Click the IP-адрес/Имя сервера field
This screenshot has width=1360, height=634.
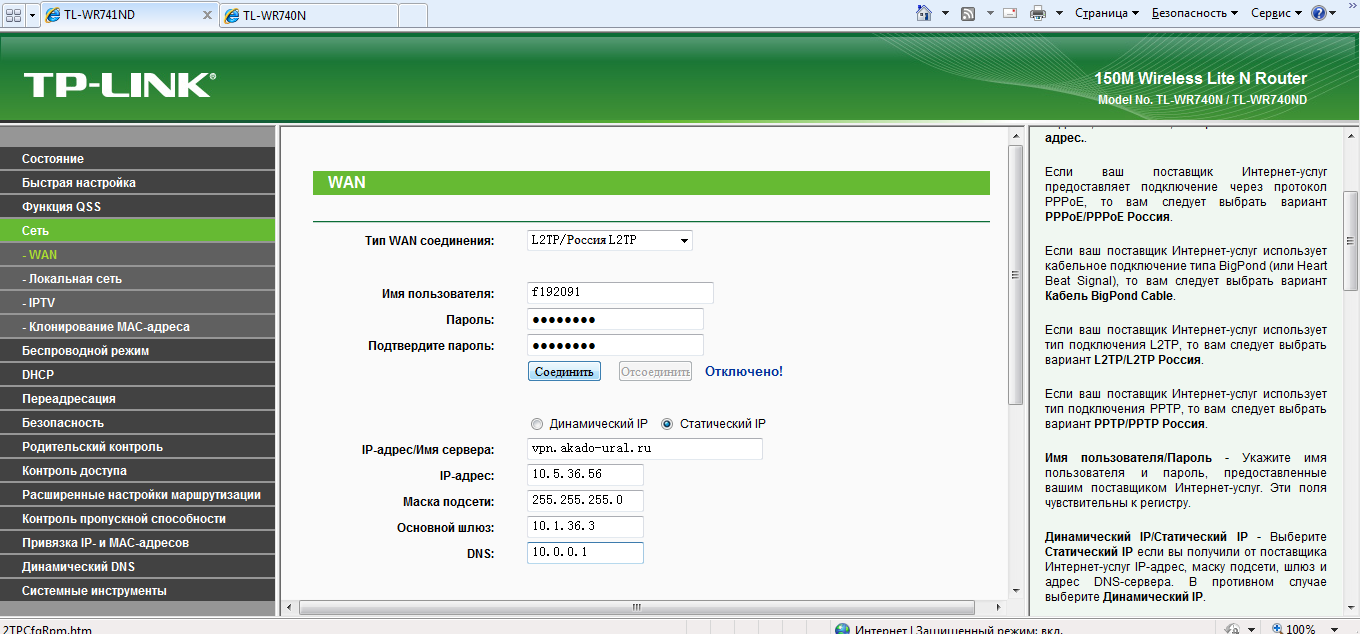coord(645,449)
